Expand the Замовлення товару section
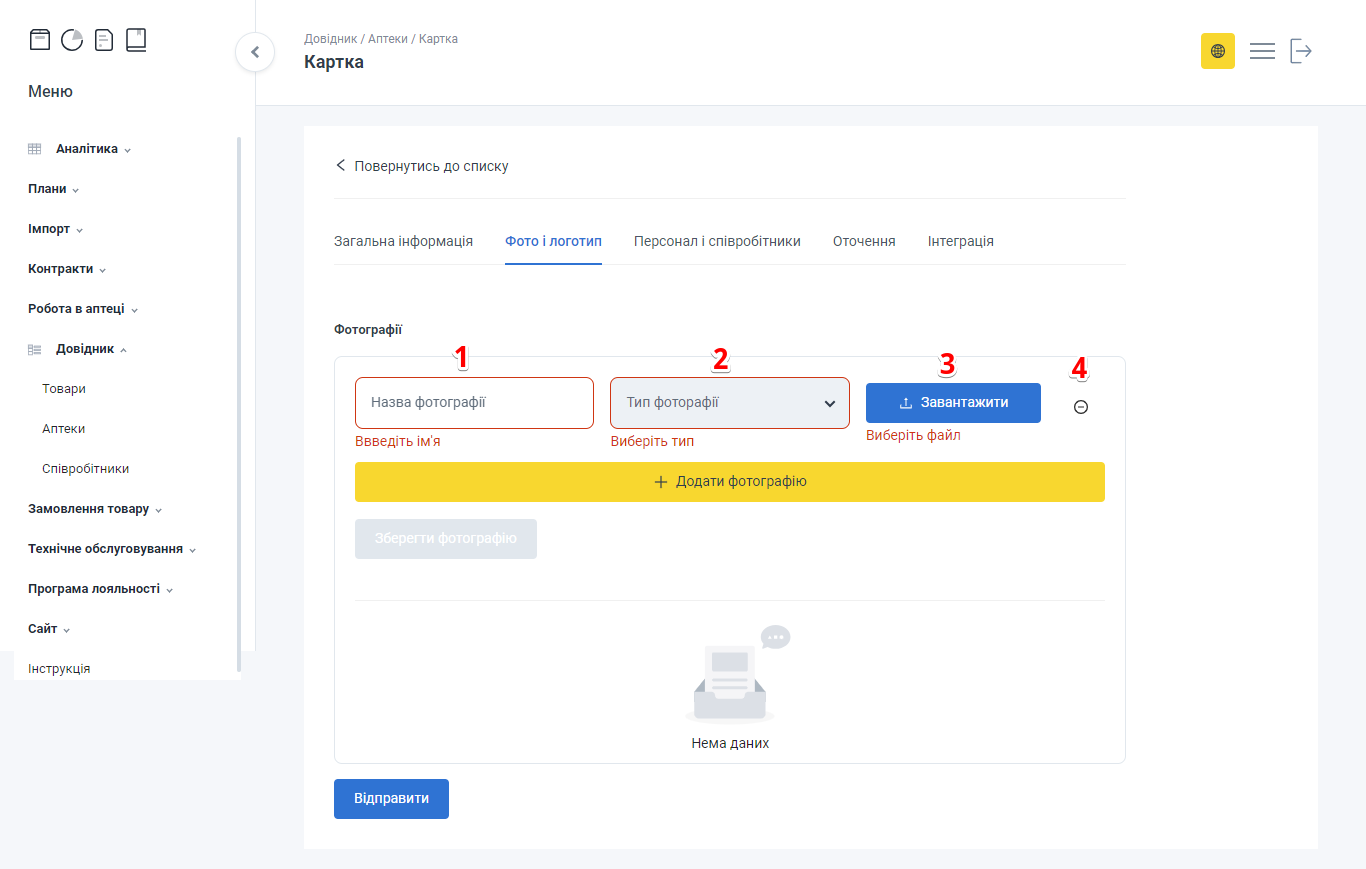 click(x=95, y=509)
